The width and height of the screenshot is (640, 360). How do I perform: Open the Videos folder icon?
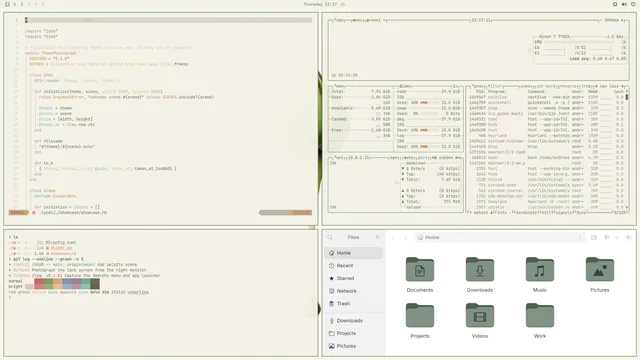coord(480,316)
